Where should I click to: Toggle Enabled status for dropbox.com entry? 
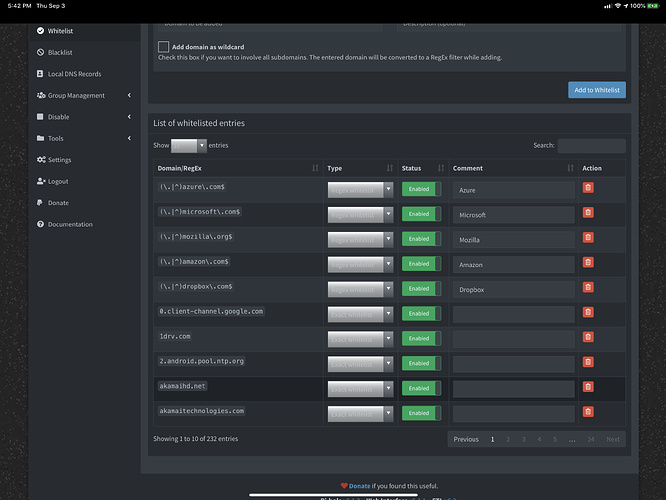(421, 288)
